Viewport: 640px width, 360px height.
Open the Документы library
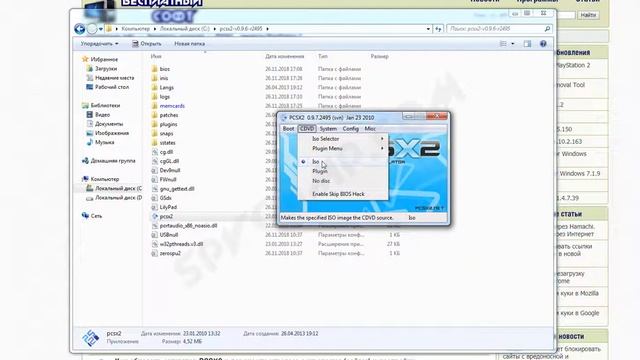click(109, 124)
